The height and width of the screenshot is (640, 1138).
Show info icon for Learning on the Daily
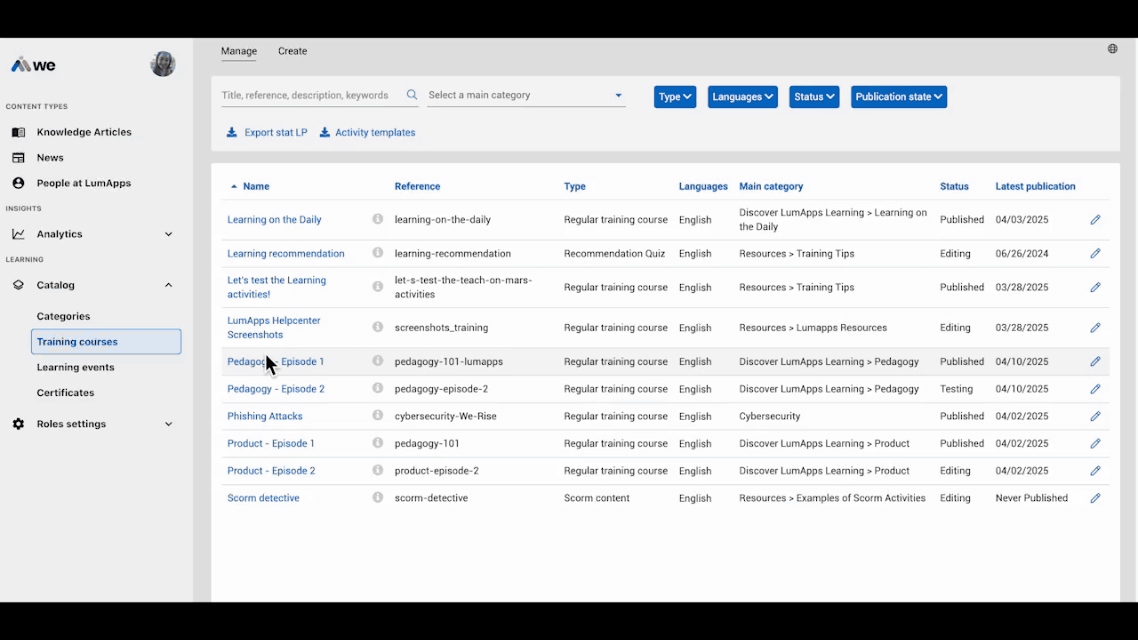[377, 218]
